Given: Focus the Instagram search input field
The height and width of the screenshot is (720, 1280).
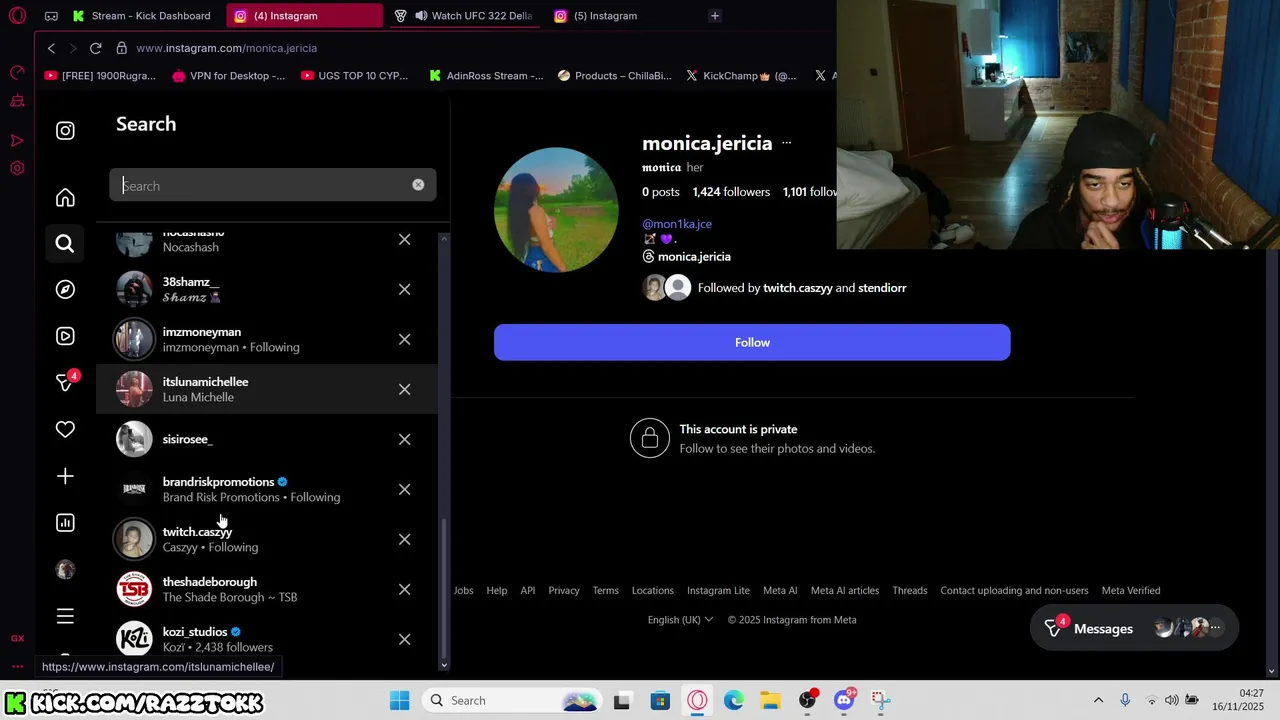Looking at the screenshot, I should click(x=272, y=185).
